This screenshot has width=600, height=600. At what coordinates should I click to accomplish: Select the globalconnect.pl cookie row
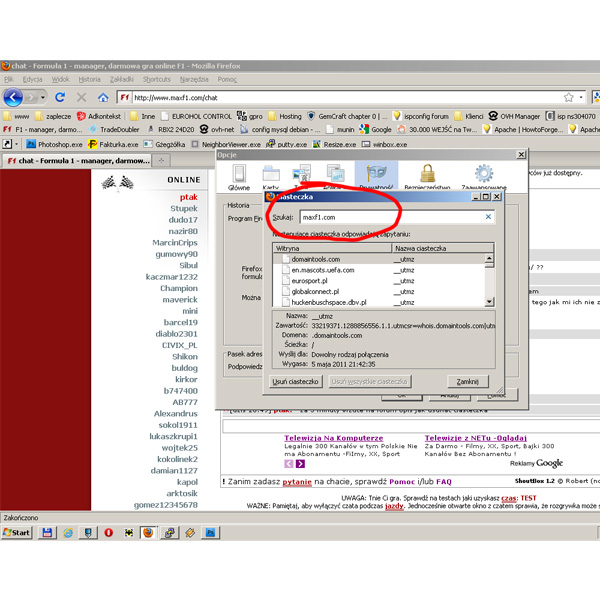coord(379,291)
